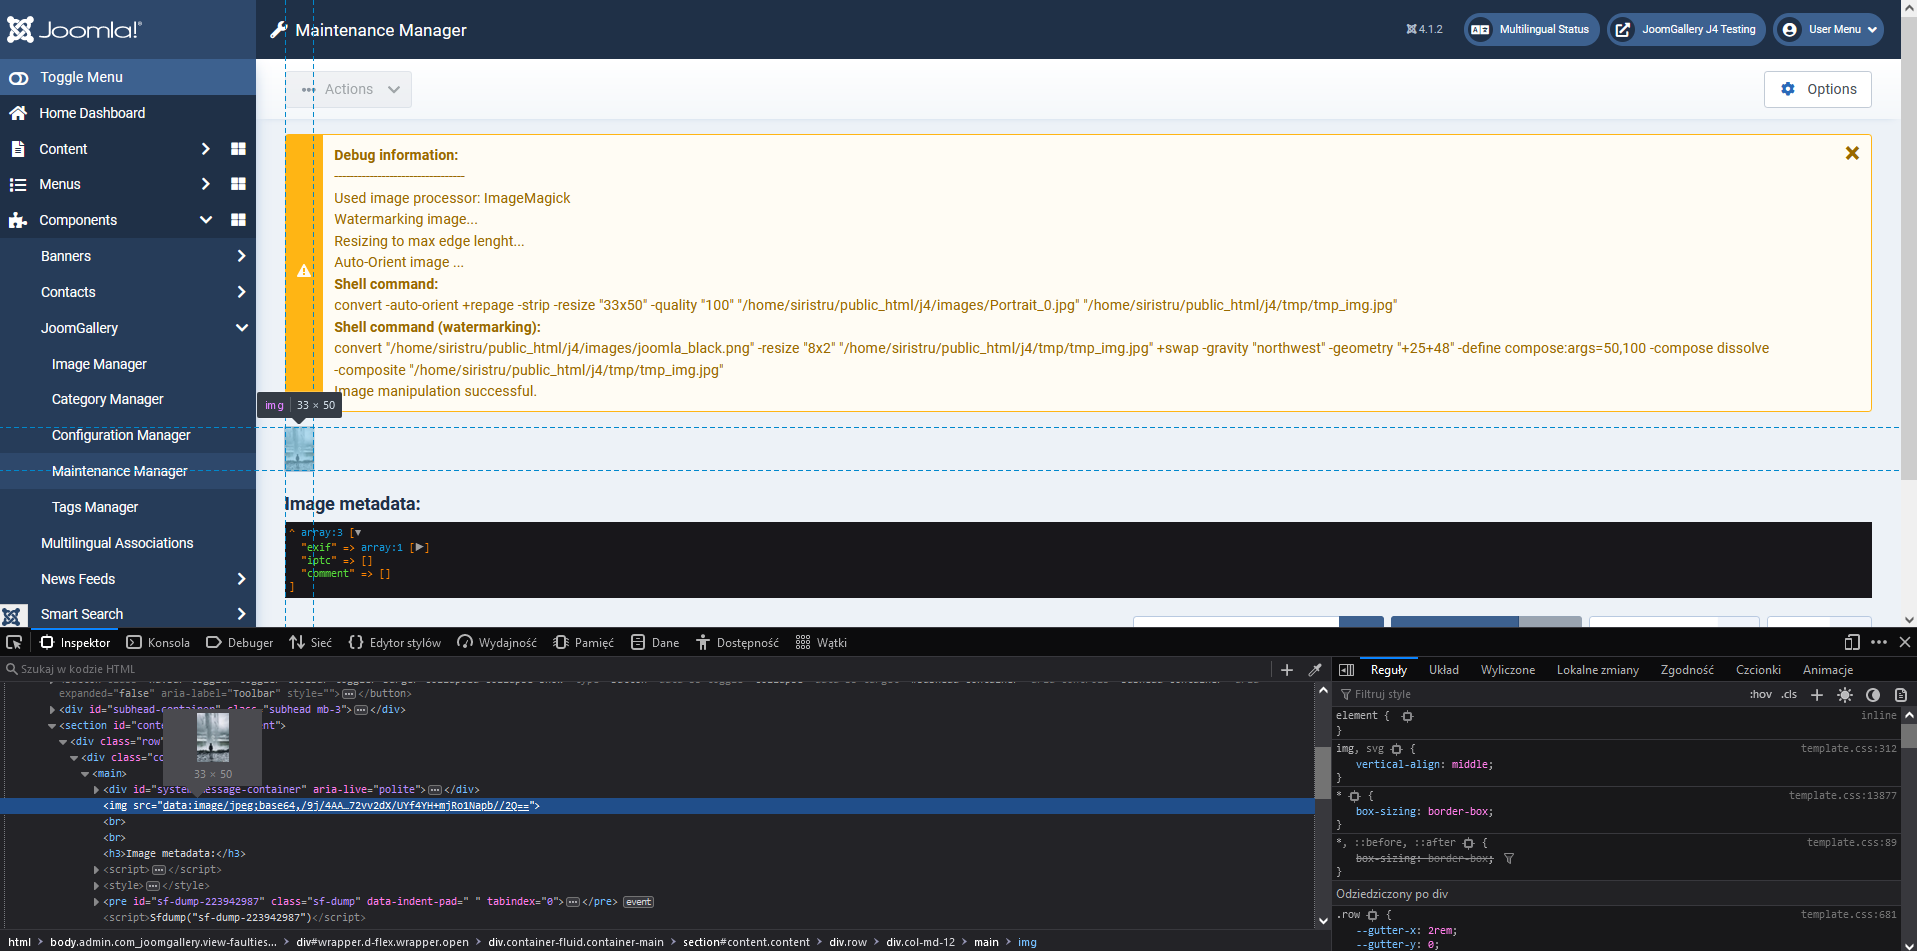Focus the 'Szukaj w kodzie HTML' search field
This screenshot has height=951, width=1917.
(635, 669)
